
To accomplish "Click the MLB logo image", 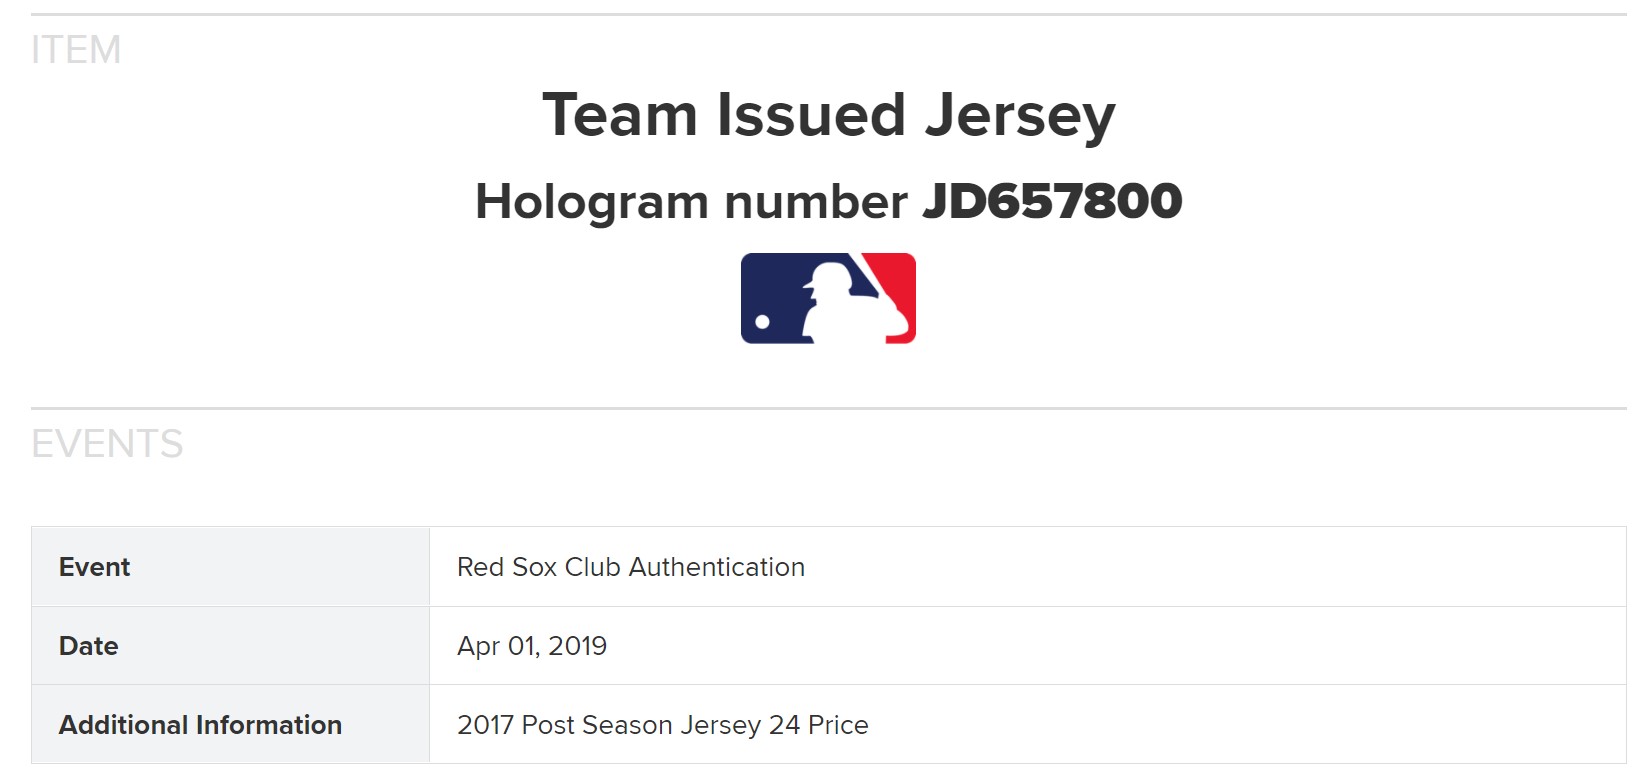I will pyautogui.click(x=828, y=298).
